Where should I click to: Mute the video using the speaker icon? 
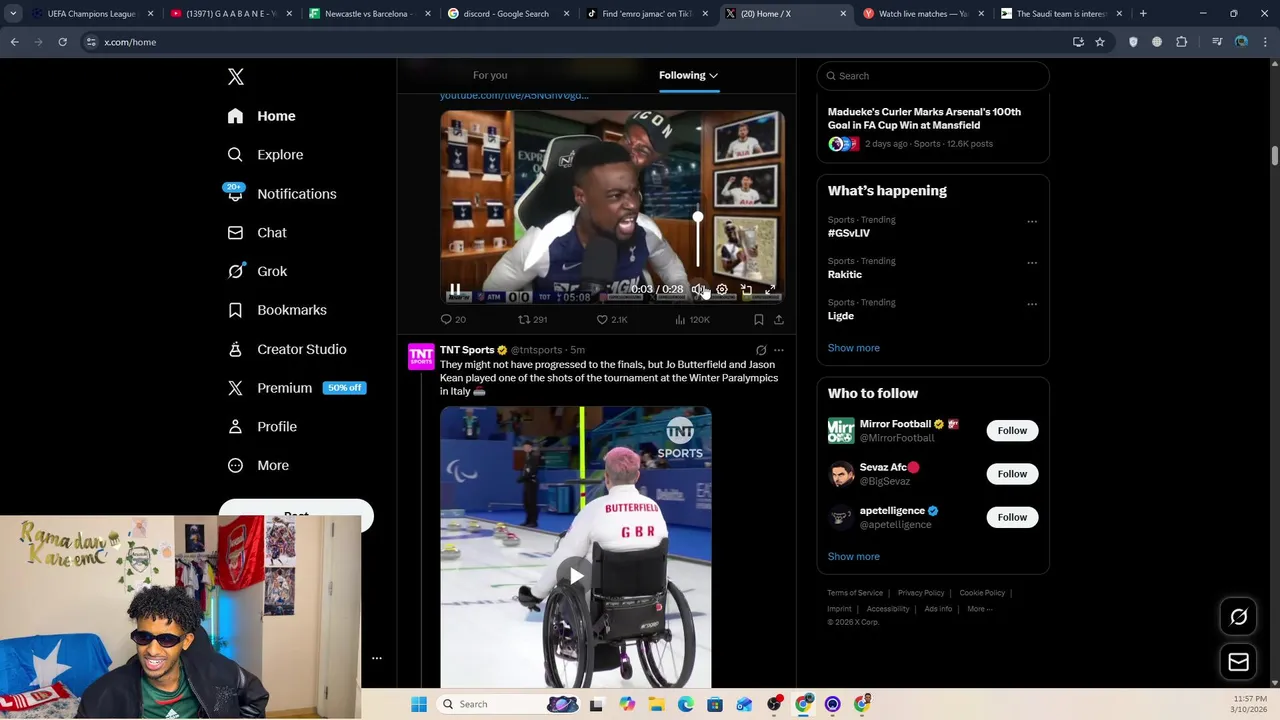pyautogui.click(x=698, y=290)
